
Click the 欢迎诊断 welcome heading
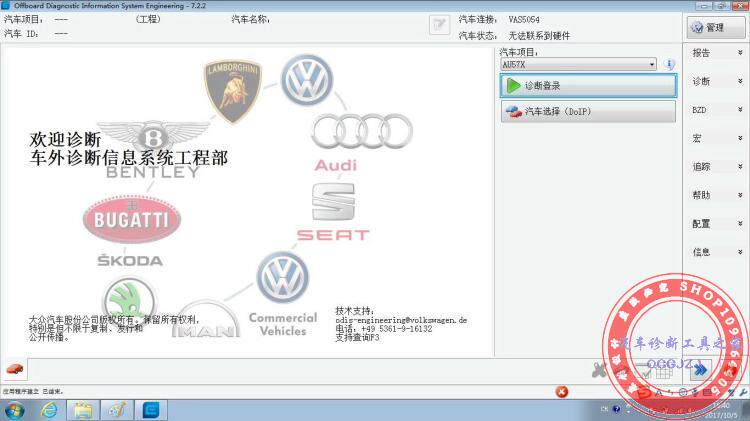65,139
